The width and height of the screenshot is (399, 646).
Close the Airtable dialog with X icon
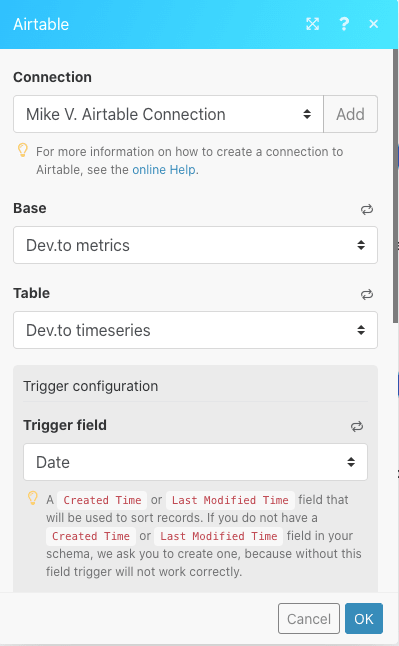tap(373, 24)
